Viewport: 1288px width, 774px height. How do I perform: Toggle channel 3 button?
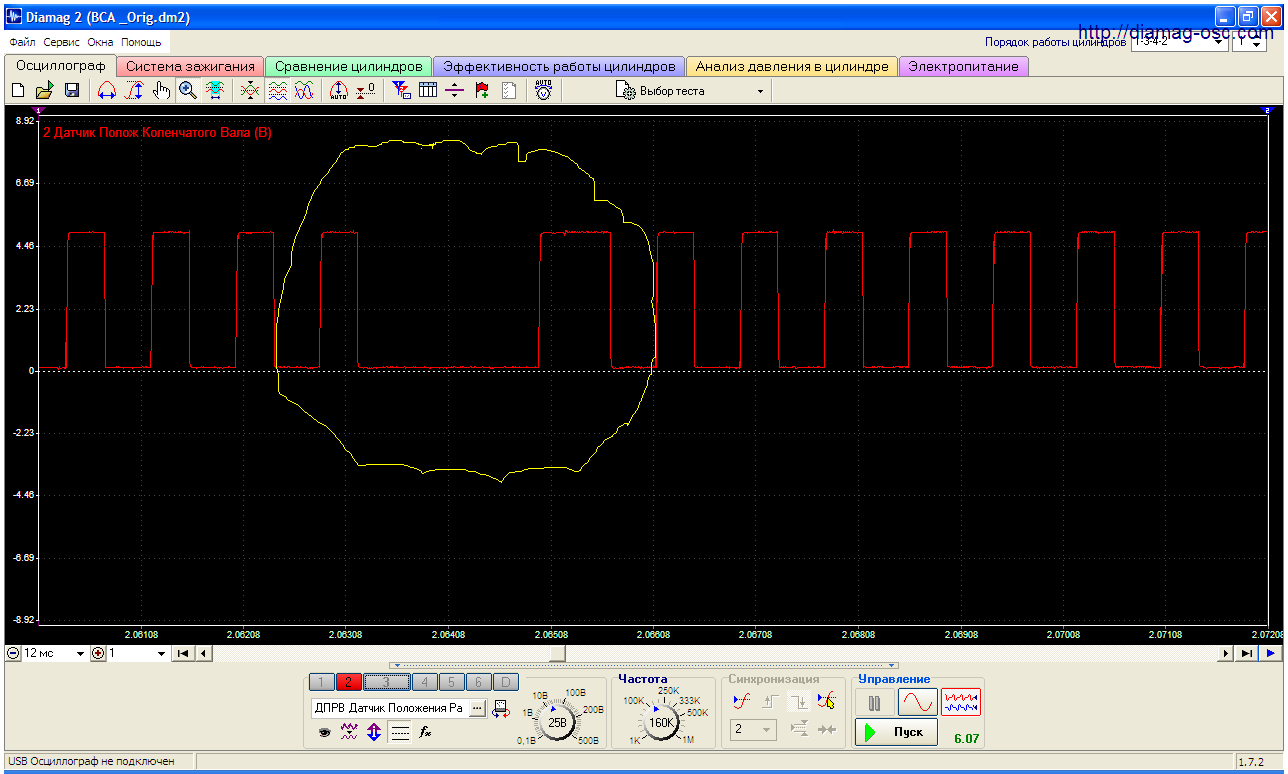tap(387, 683)
